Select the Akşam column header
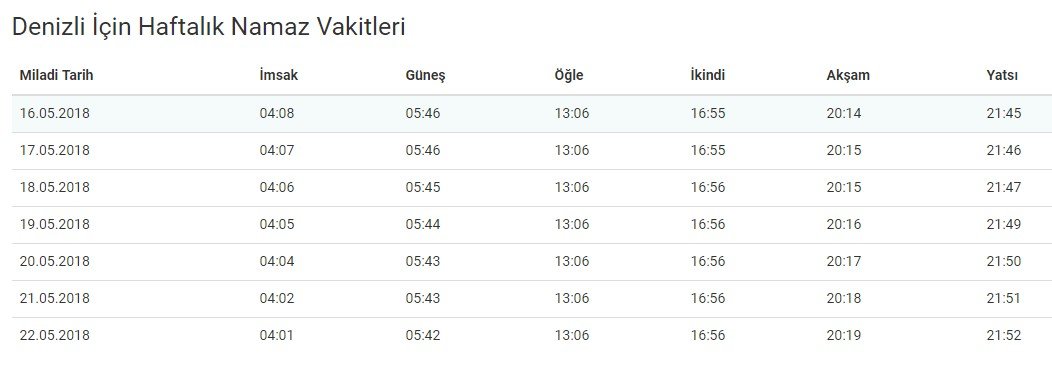Screen dimensions: 1052x365 (848, 75)
